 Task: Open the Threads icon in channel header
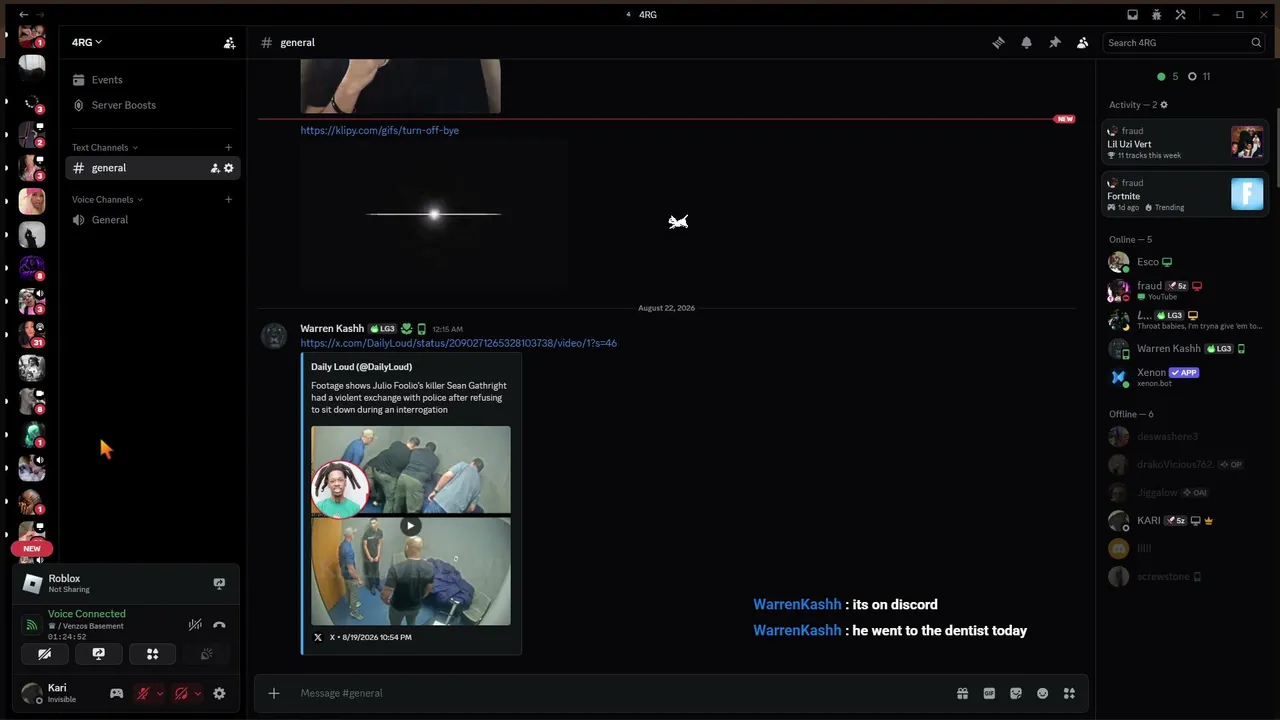point(998,42)
